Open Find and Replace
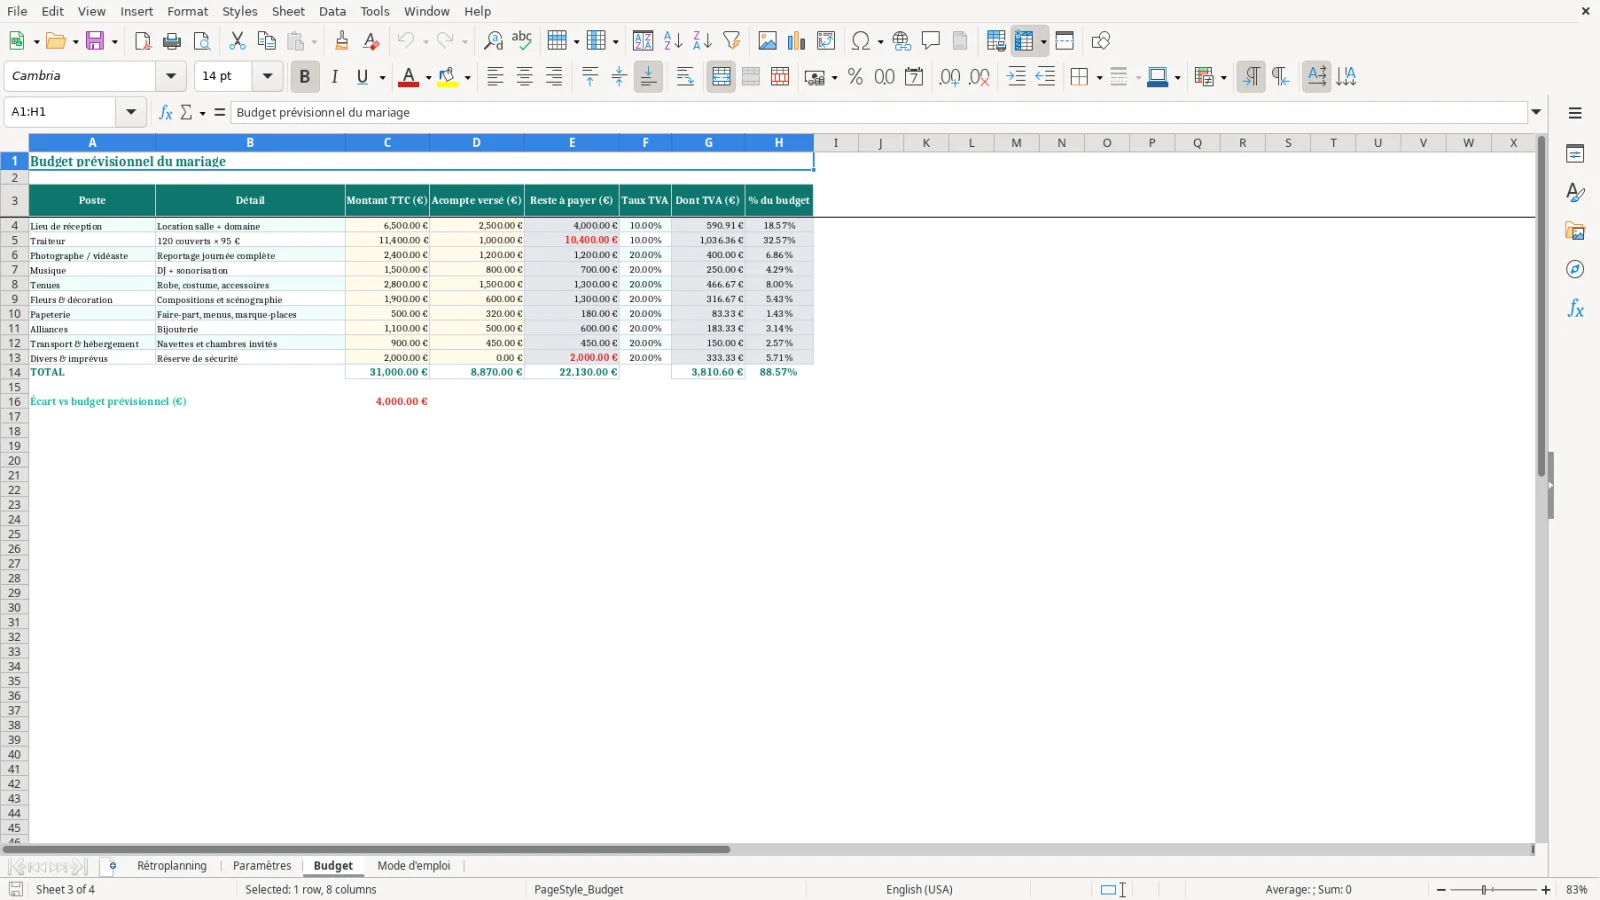Screen dimensions: 1600x900 click(493, 41)
